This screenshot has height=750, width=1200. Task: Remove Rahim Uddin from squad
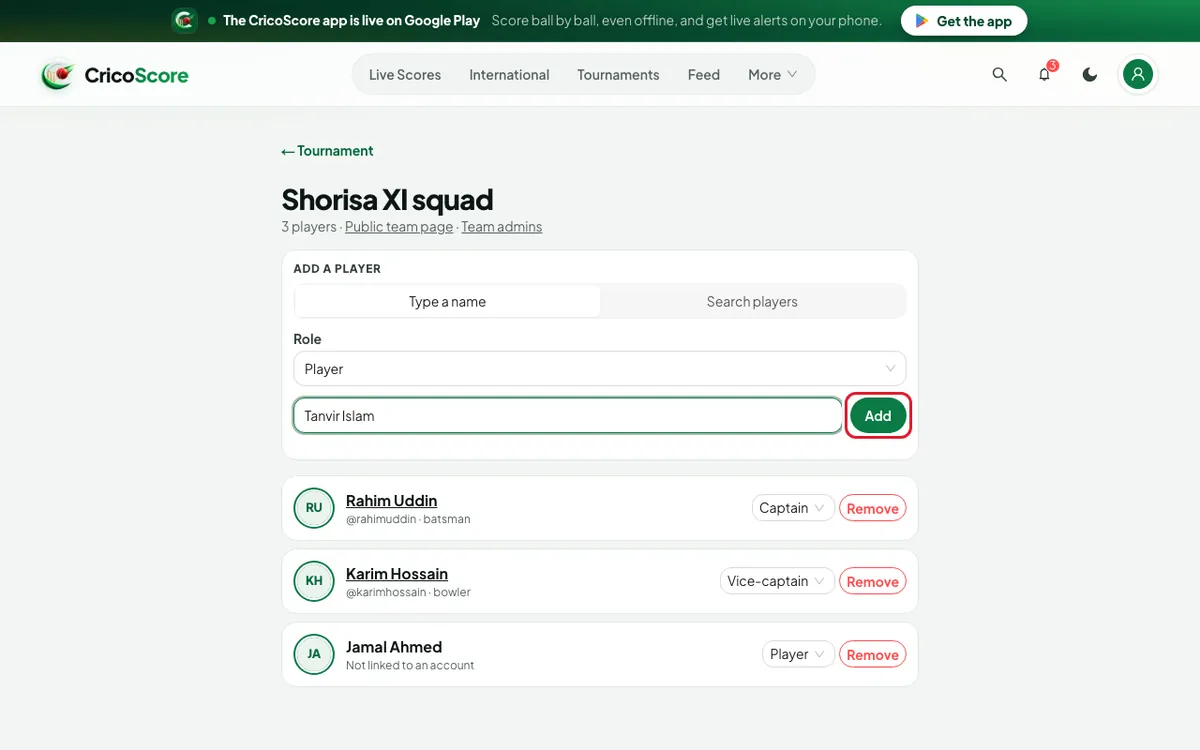[873, 508]
